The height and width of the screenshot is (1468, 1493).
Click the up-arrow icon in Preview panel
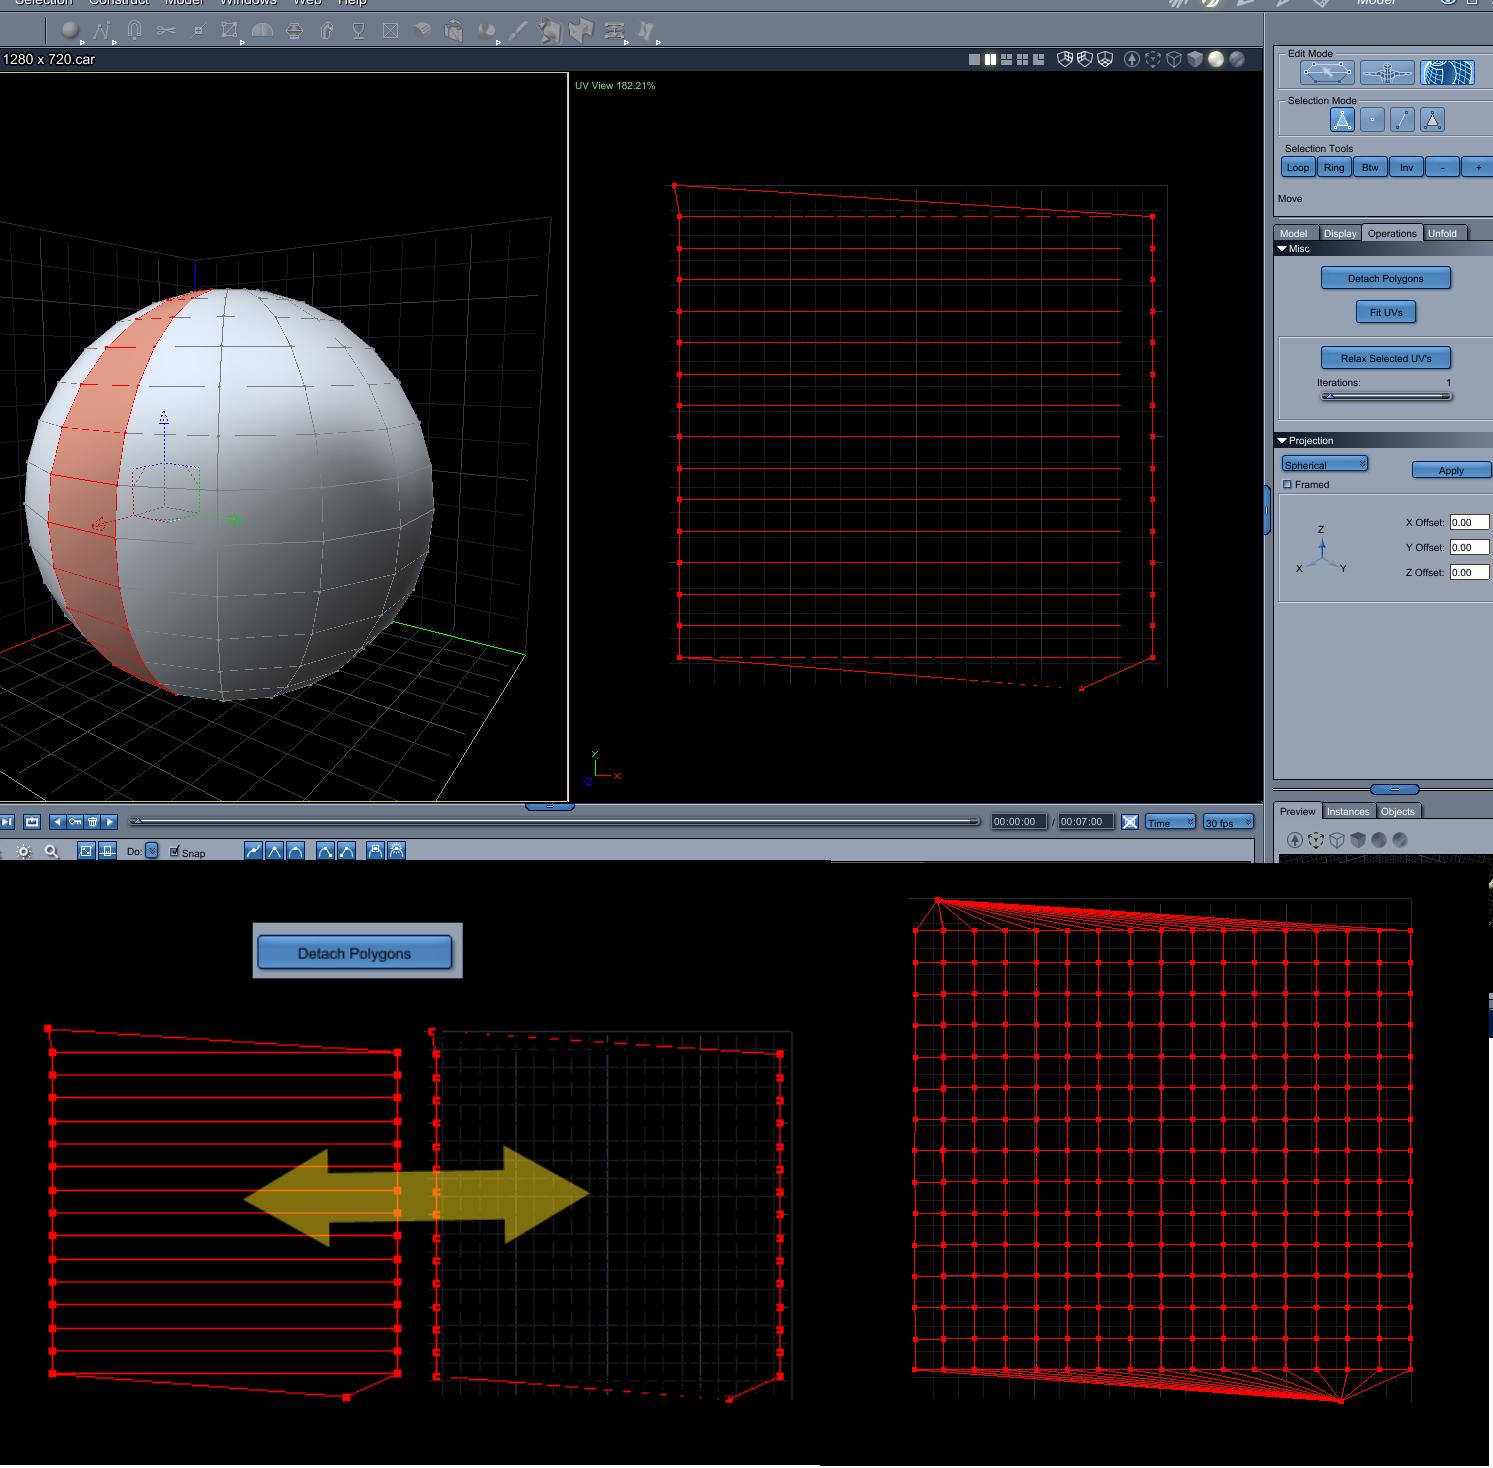(x=1295, y=840)
